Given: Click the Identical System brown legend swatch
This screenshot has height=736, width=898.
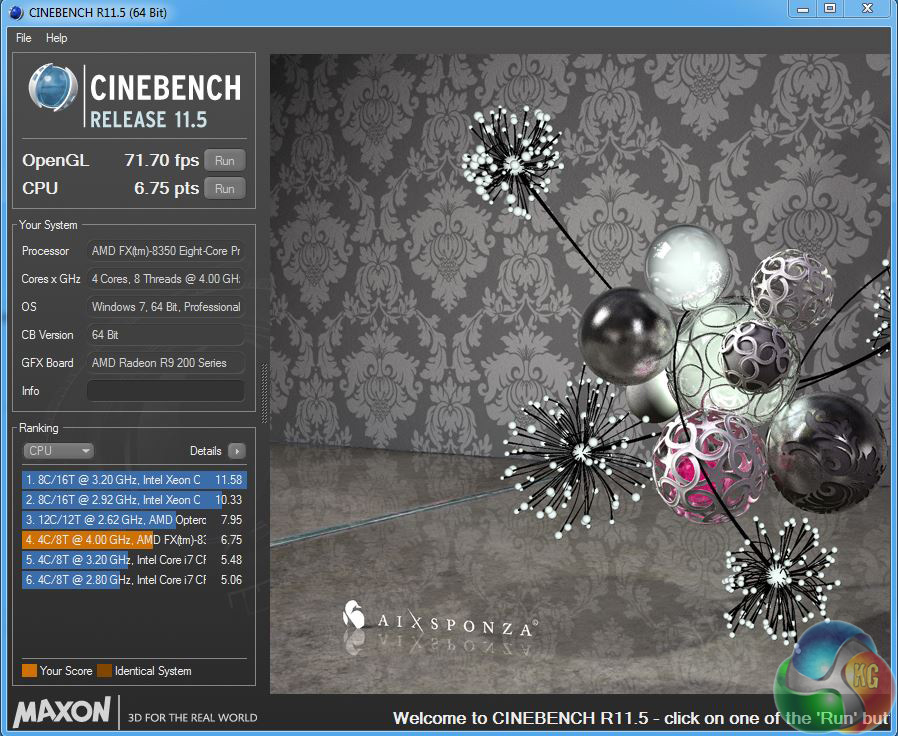Looking at the screenshot, I should (104, 671).
